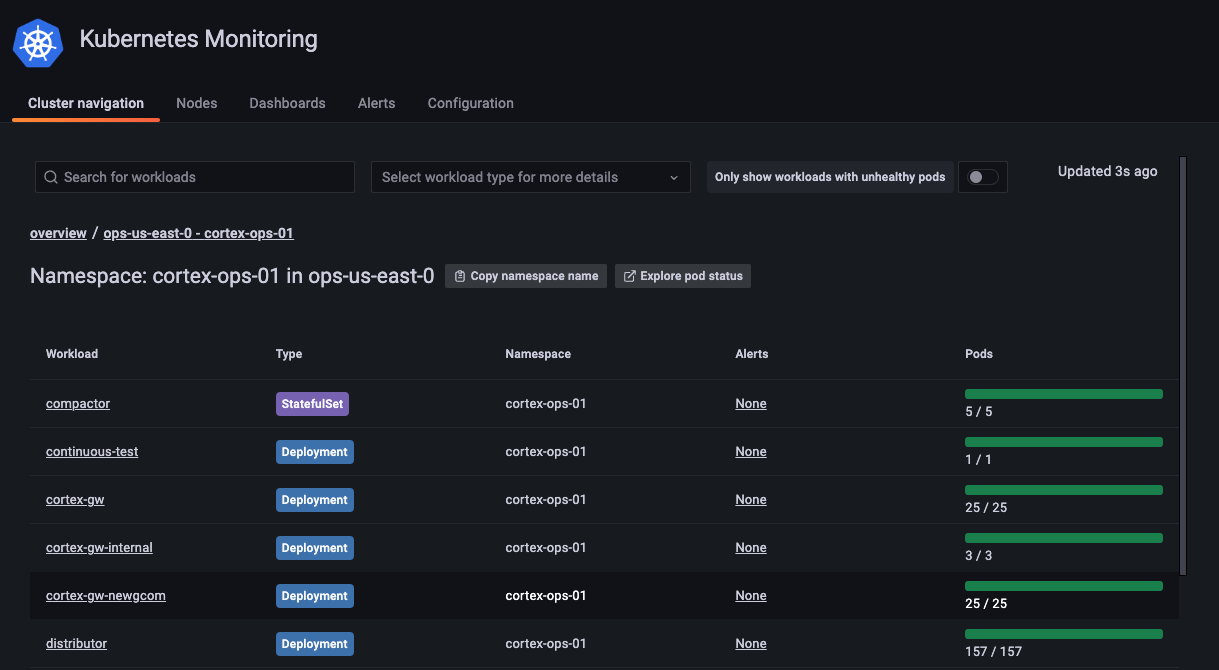The height and width of the screenshot is (670, 1219).
Task: Click alerts None for cortex-gw-newgcom row
Action: tap(751, 596)
